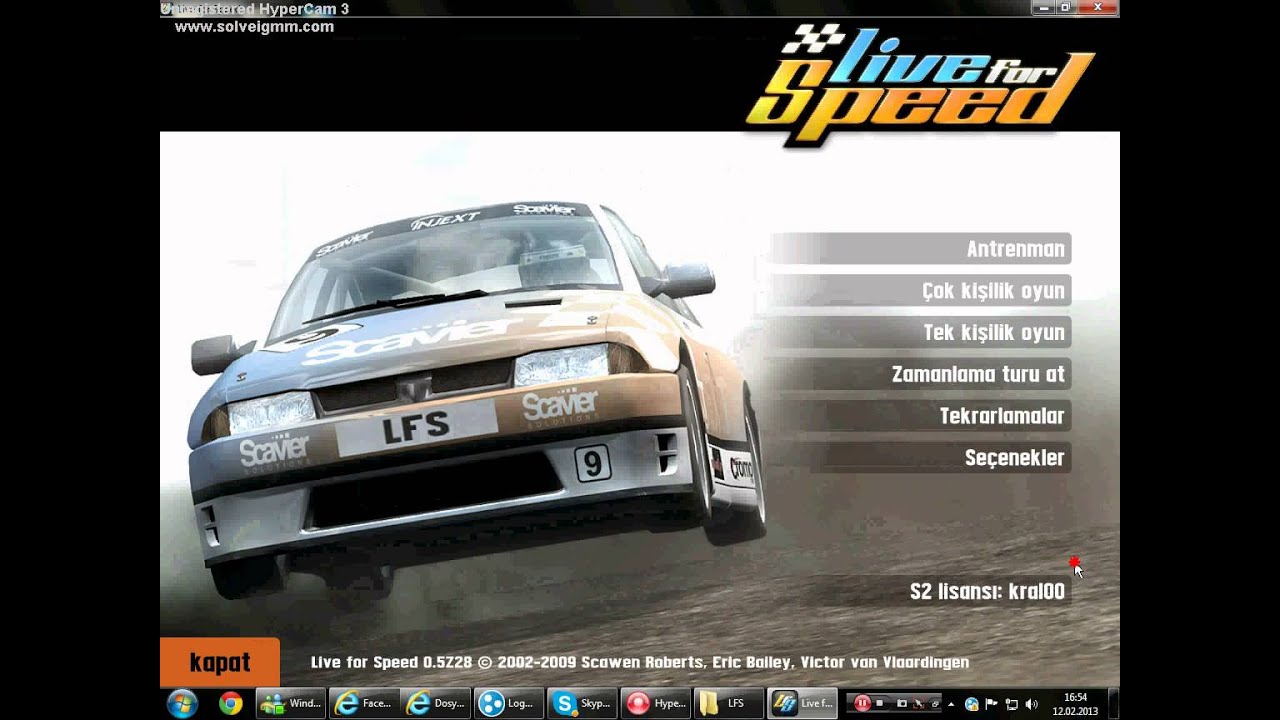Show hidden system tray icons
Viewport: 1280px width, 720px height.
pos(951,704)
